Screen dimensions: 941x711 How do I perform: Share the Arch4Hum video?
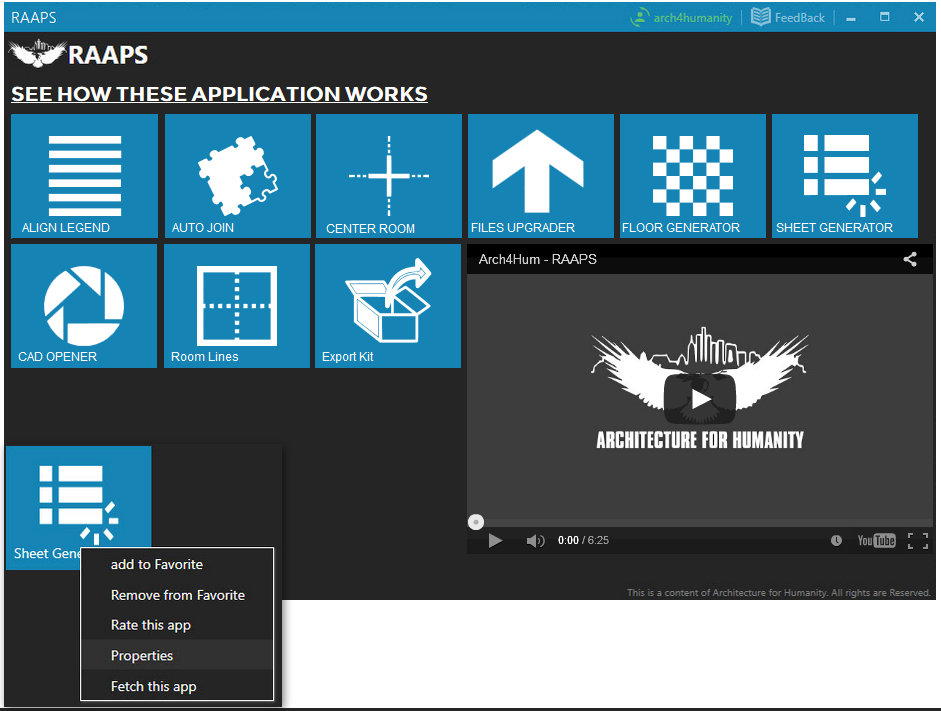click(x=910, y=259)
